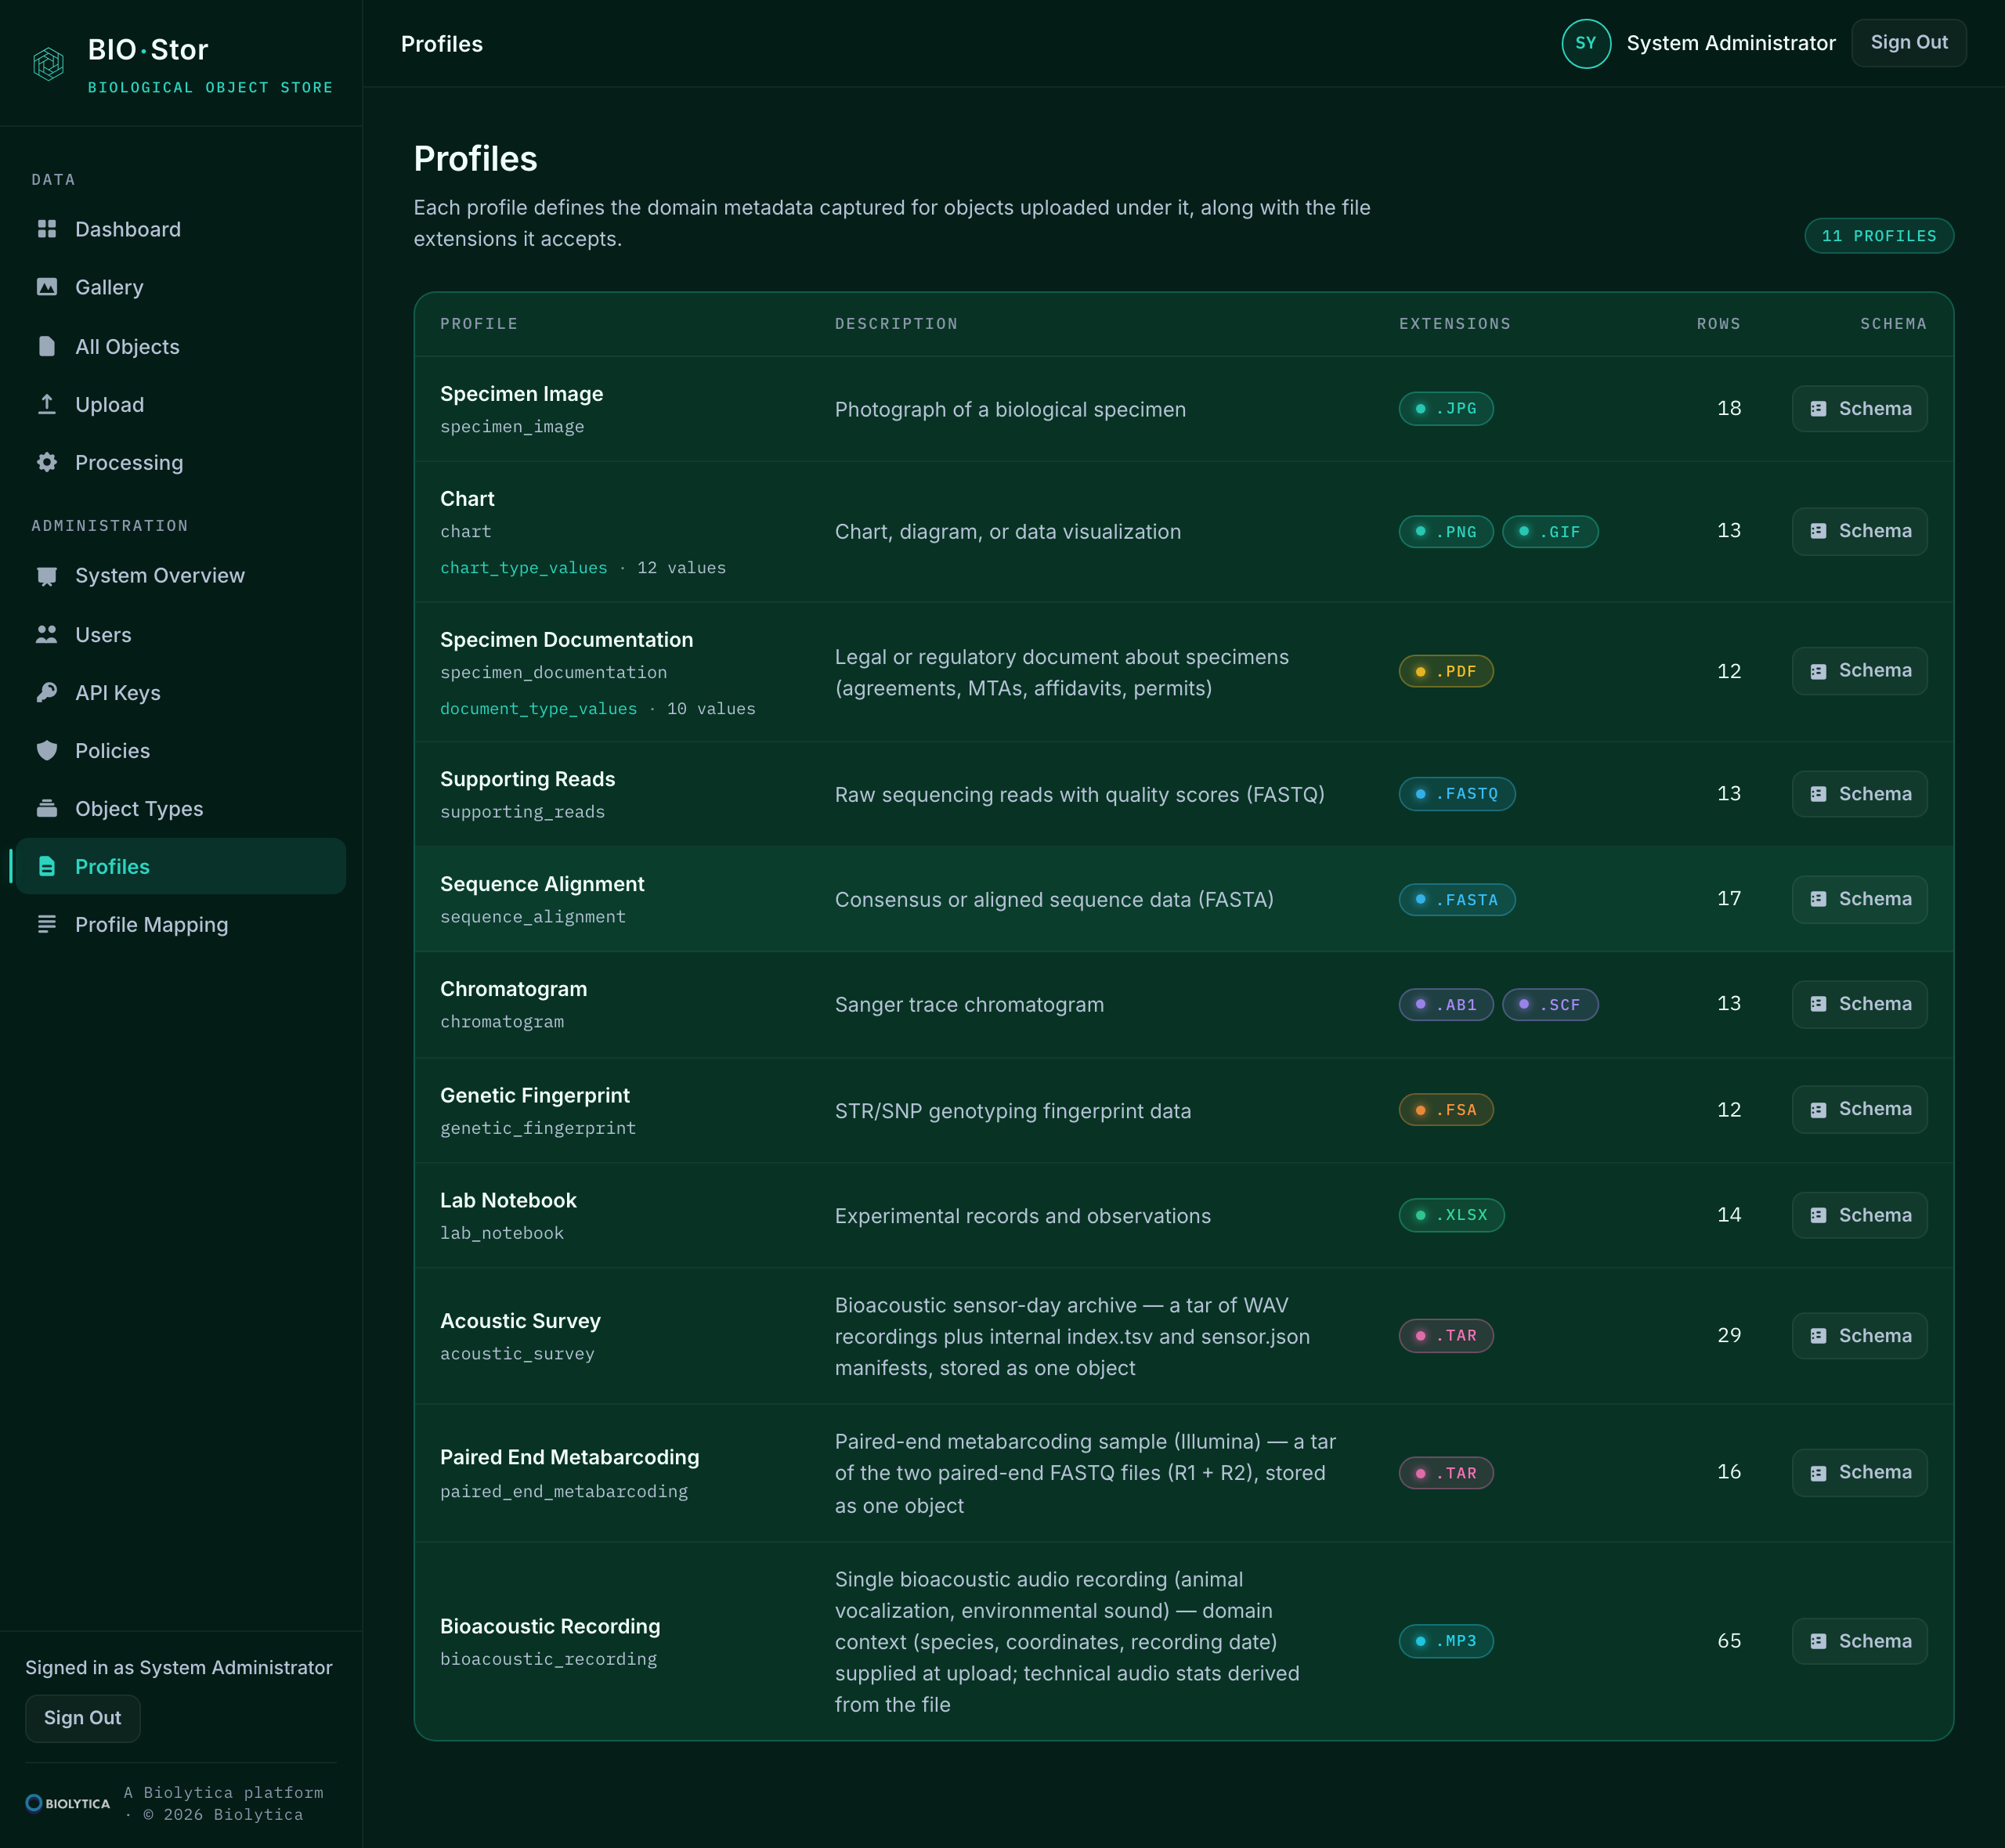The image size is (2005, 1848).
Task: Open Schema for Acoustic Survey profile
Action: (x=1859, y=1335)
